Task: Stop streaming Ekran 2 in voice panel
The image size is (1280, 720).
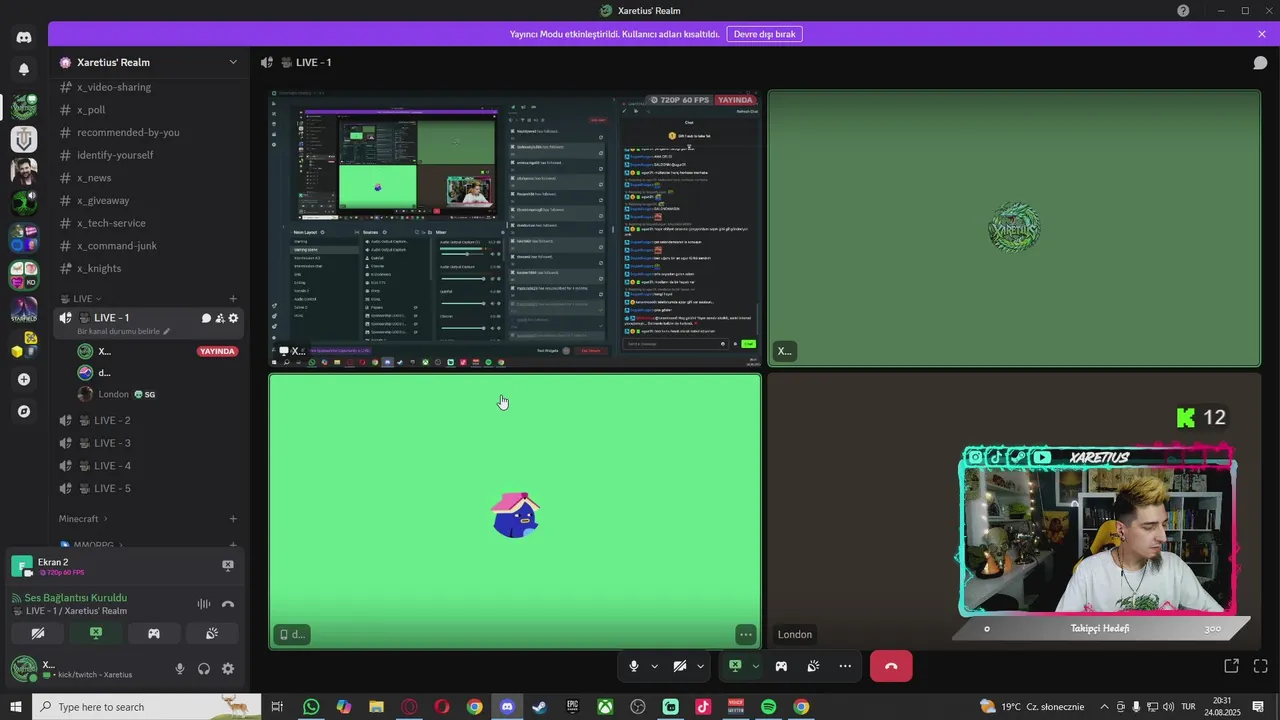Action: [227, 566]
